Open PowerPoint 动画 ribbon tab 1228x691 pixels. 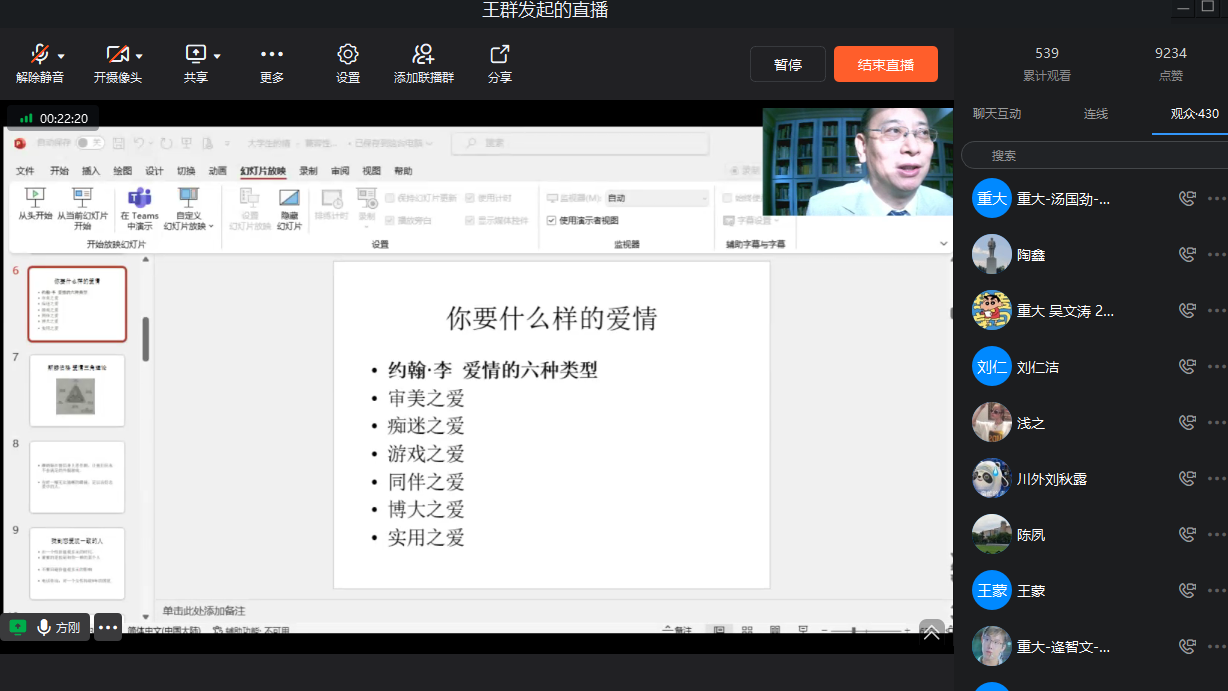pos(218,171)
